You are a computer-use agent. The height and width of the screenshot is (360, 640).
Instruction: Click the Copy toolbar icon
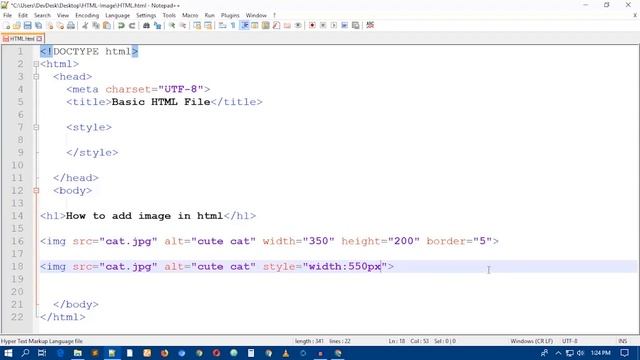(x=96, y=26)
